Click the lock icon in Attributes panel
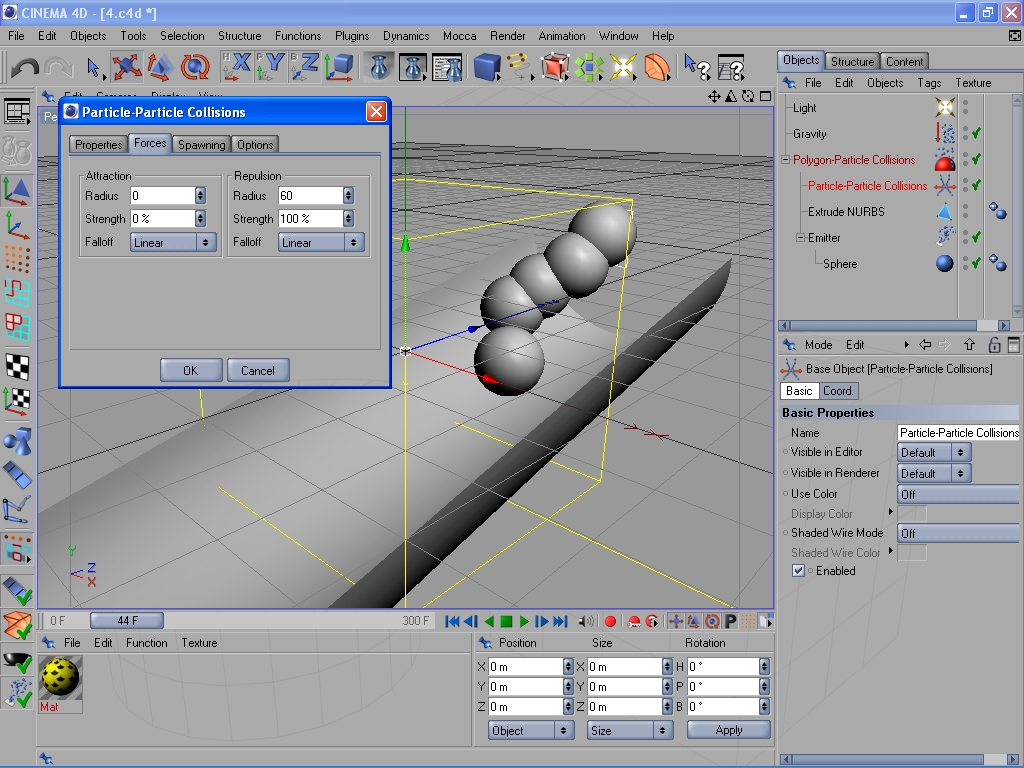The width and height of the screenshot is (1024, 768). (994, 345)
